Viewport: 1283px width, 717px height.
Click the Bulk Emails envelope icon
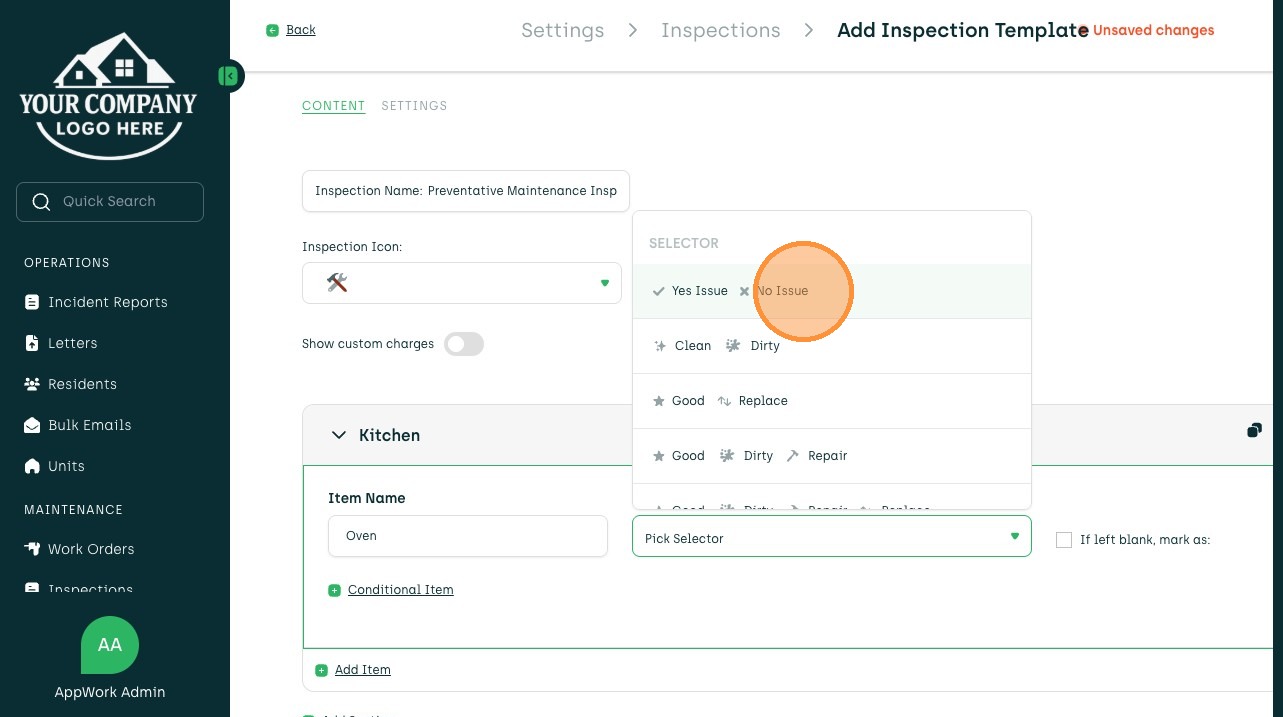tap(32, 425)
